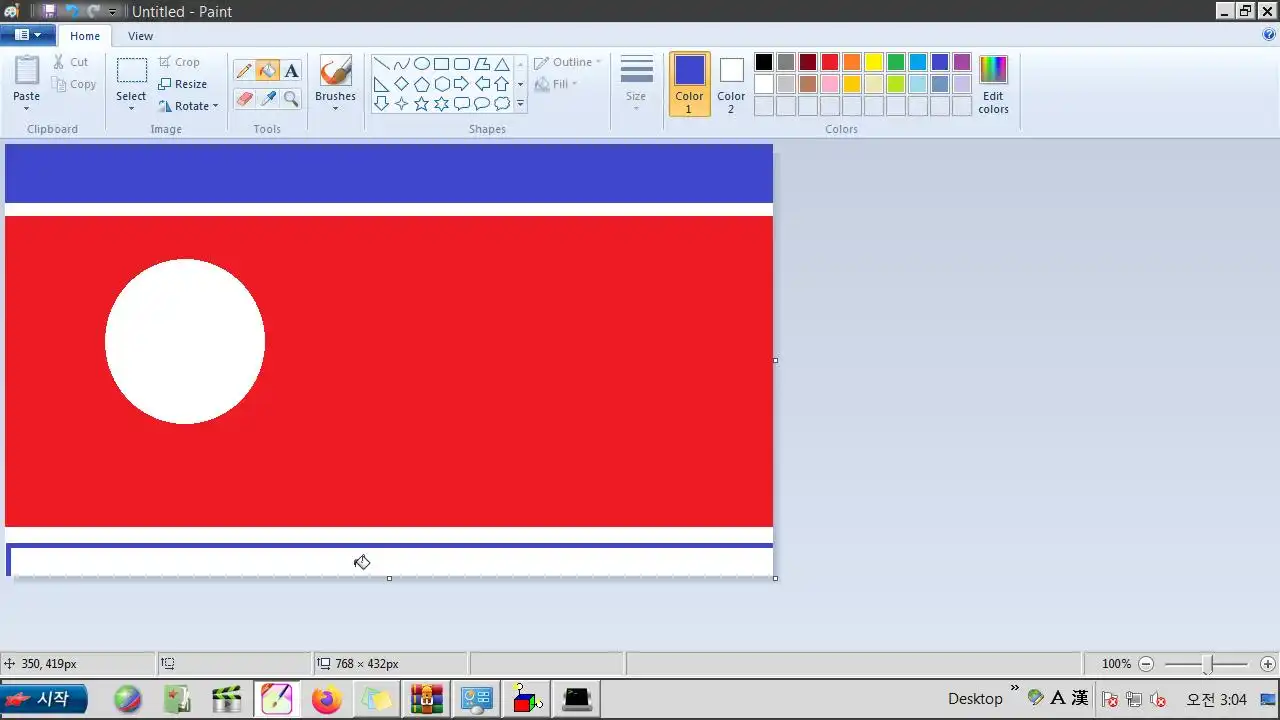Click the Undo arrow in title bar

click(x=70, y=11)
